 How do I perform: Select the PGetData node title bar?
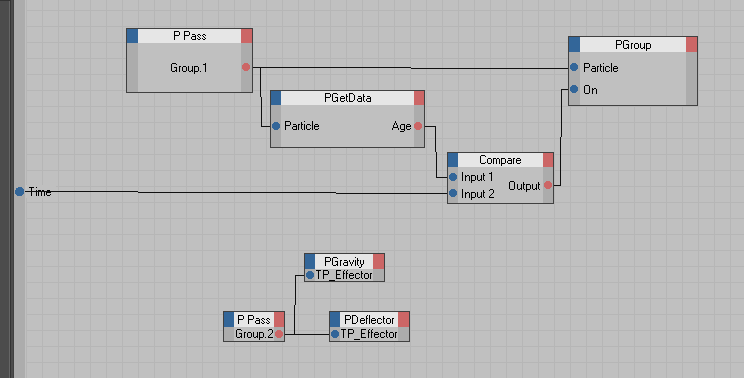tap(347, 98)
